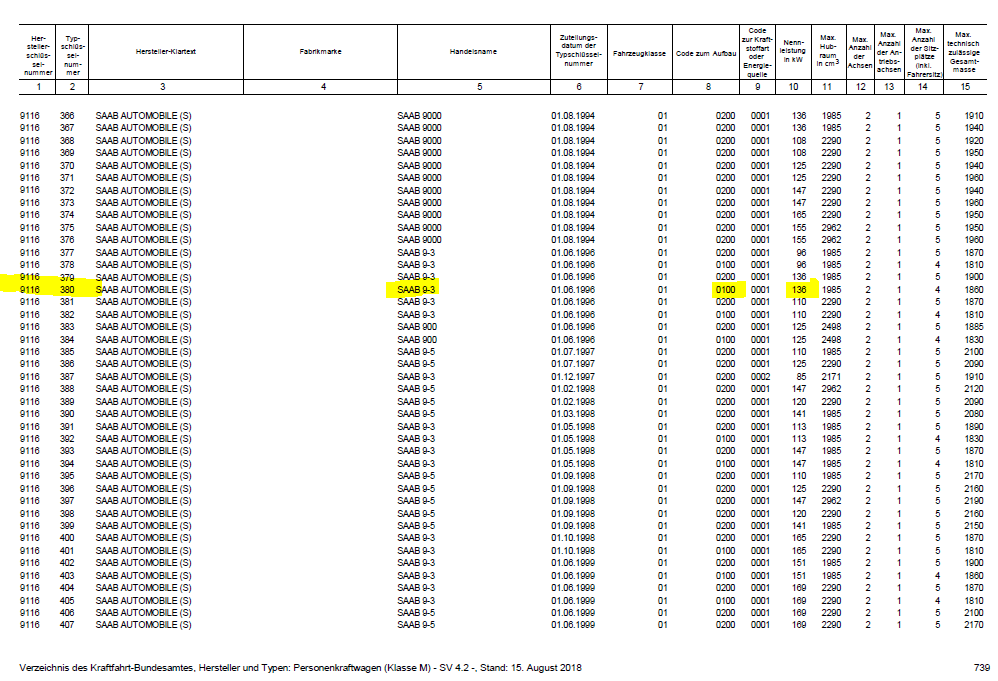Click 'SAAB 900' trade name in row 384
998x681 pixels.
point(417,339)
